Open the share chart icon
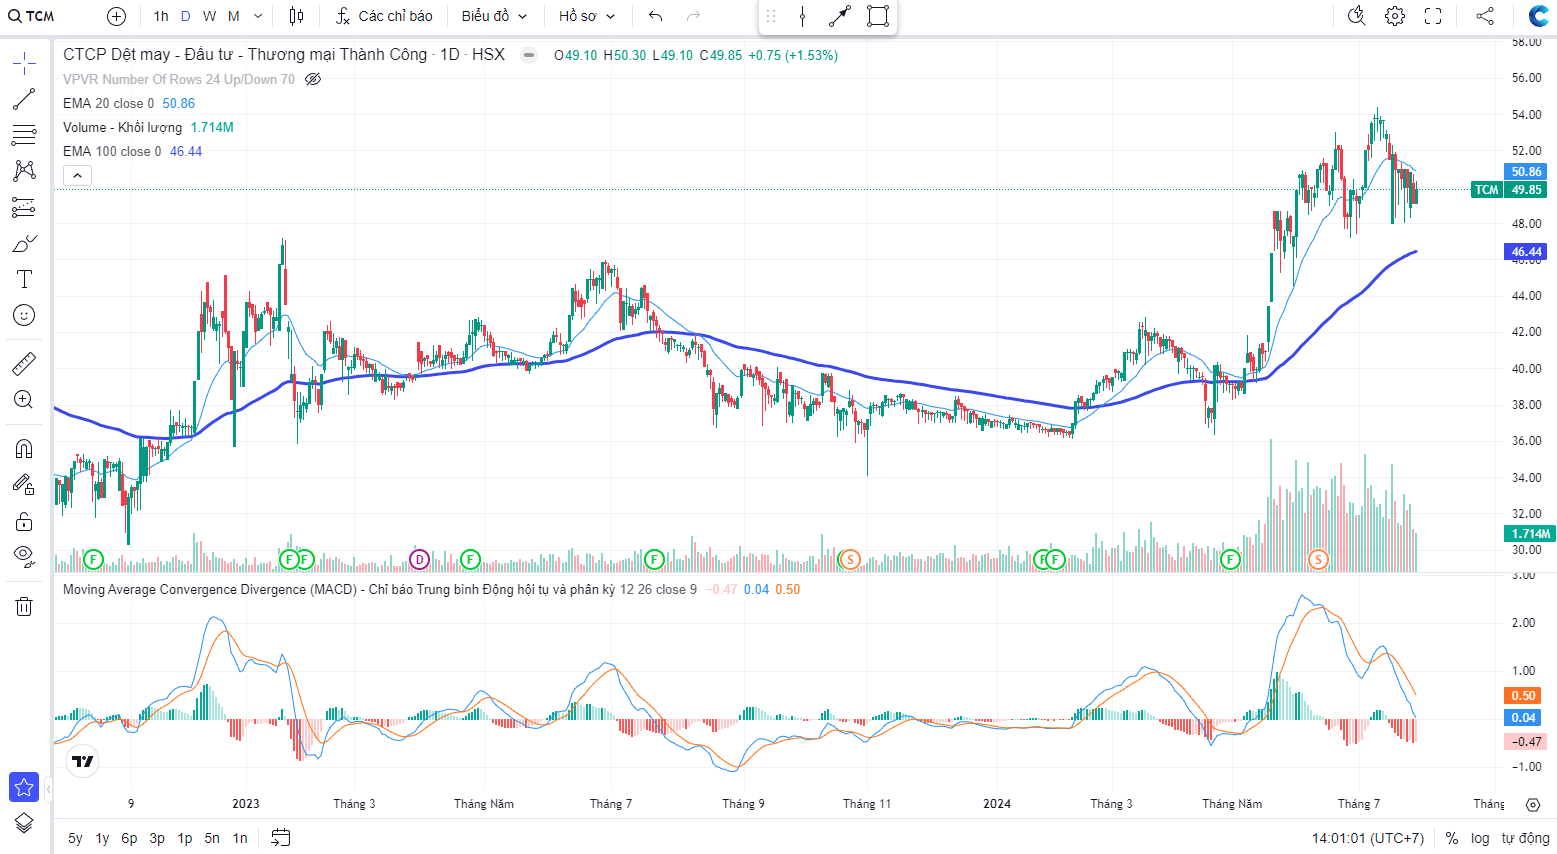The width and height of the screenshot is (1557, 854). (1485, 16)
